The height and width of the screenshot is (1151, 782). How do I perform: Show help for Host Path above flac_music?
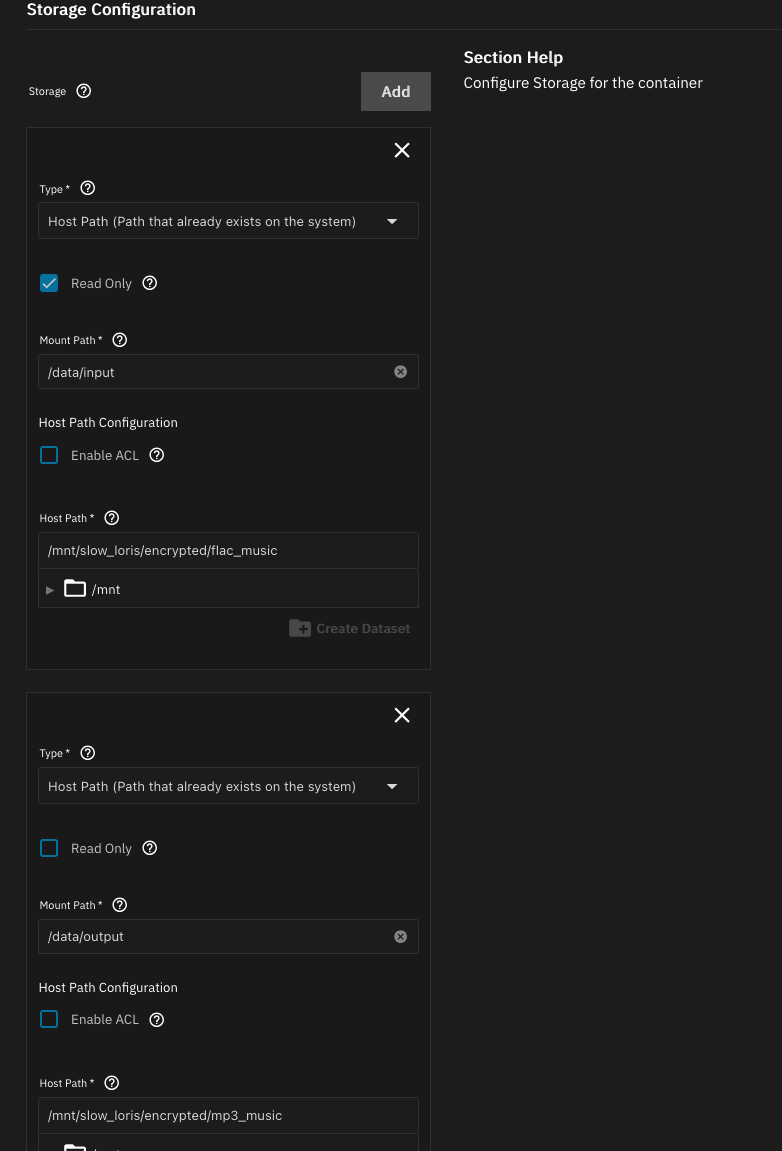point(112,518)
